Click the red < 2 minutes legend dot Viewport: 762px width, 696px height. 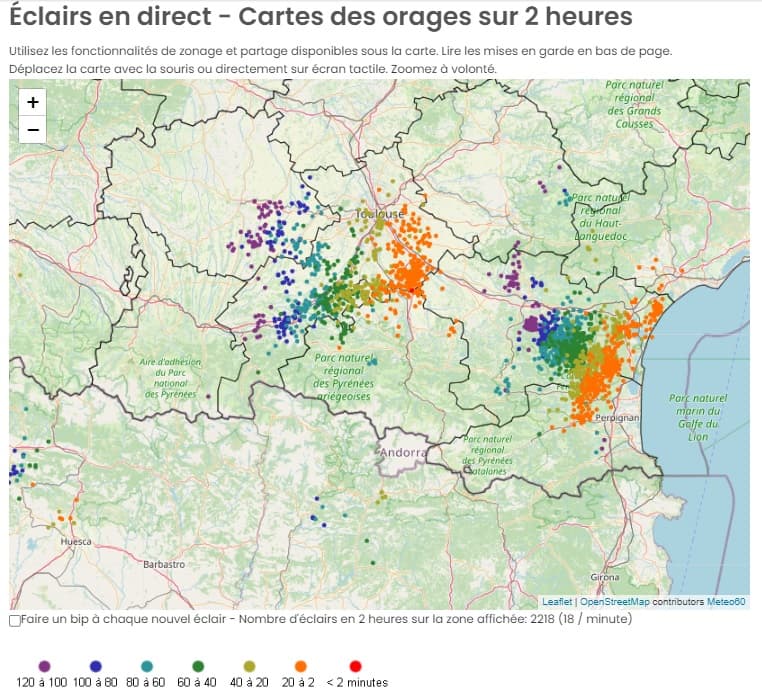point(355,666)
